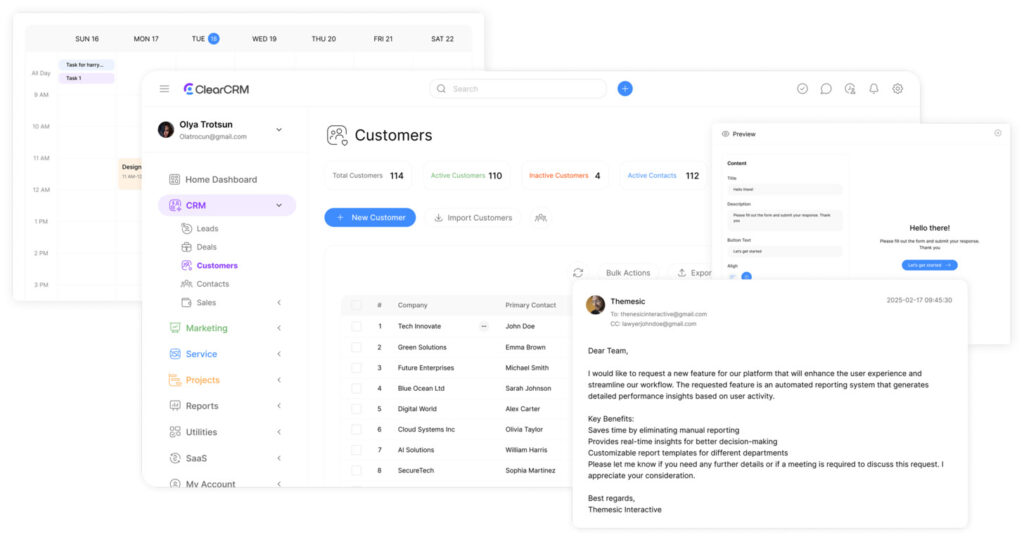
Task: Open the chat messages icon
Action: [x=826, y=89]
